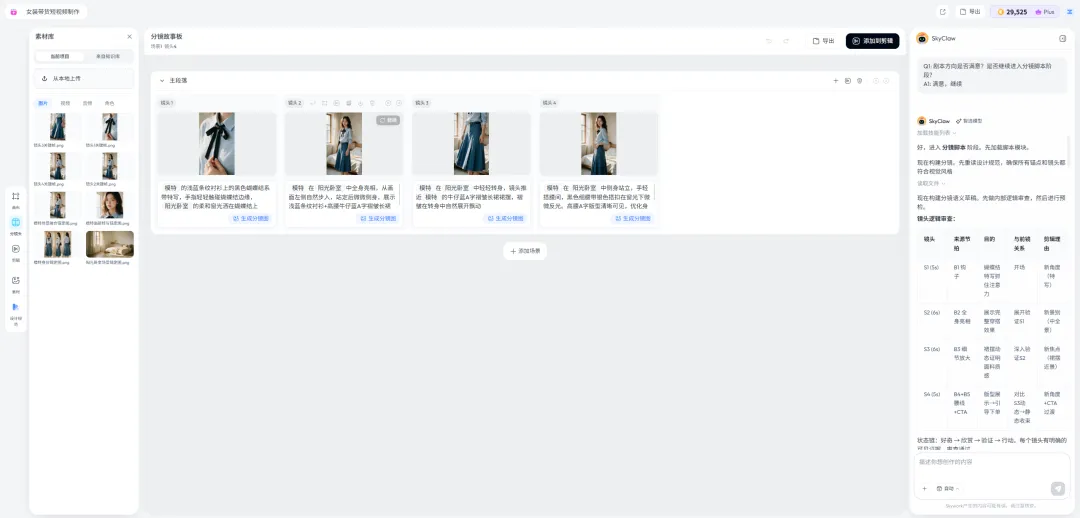Click the share icon in top bar

point(943,12)
